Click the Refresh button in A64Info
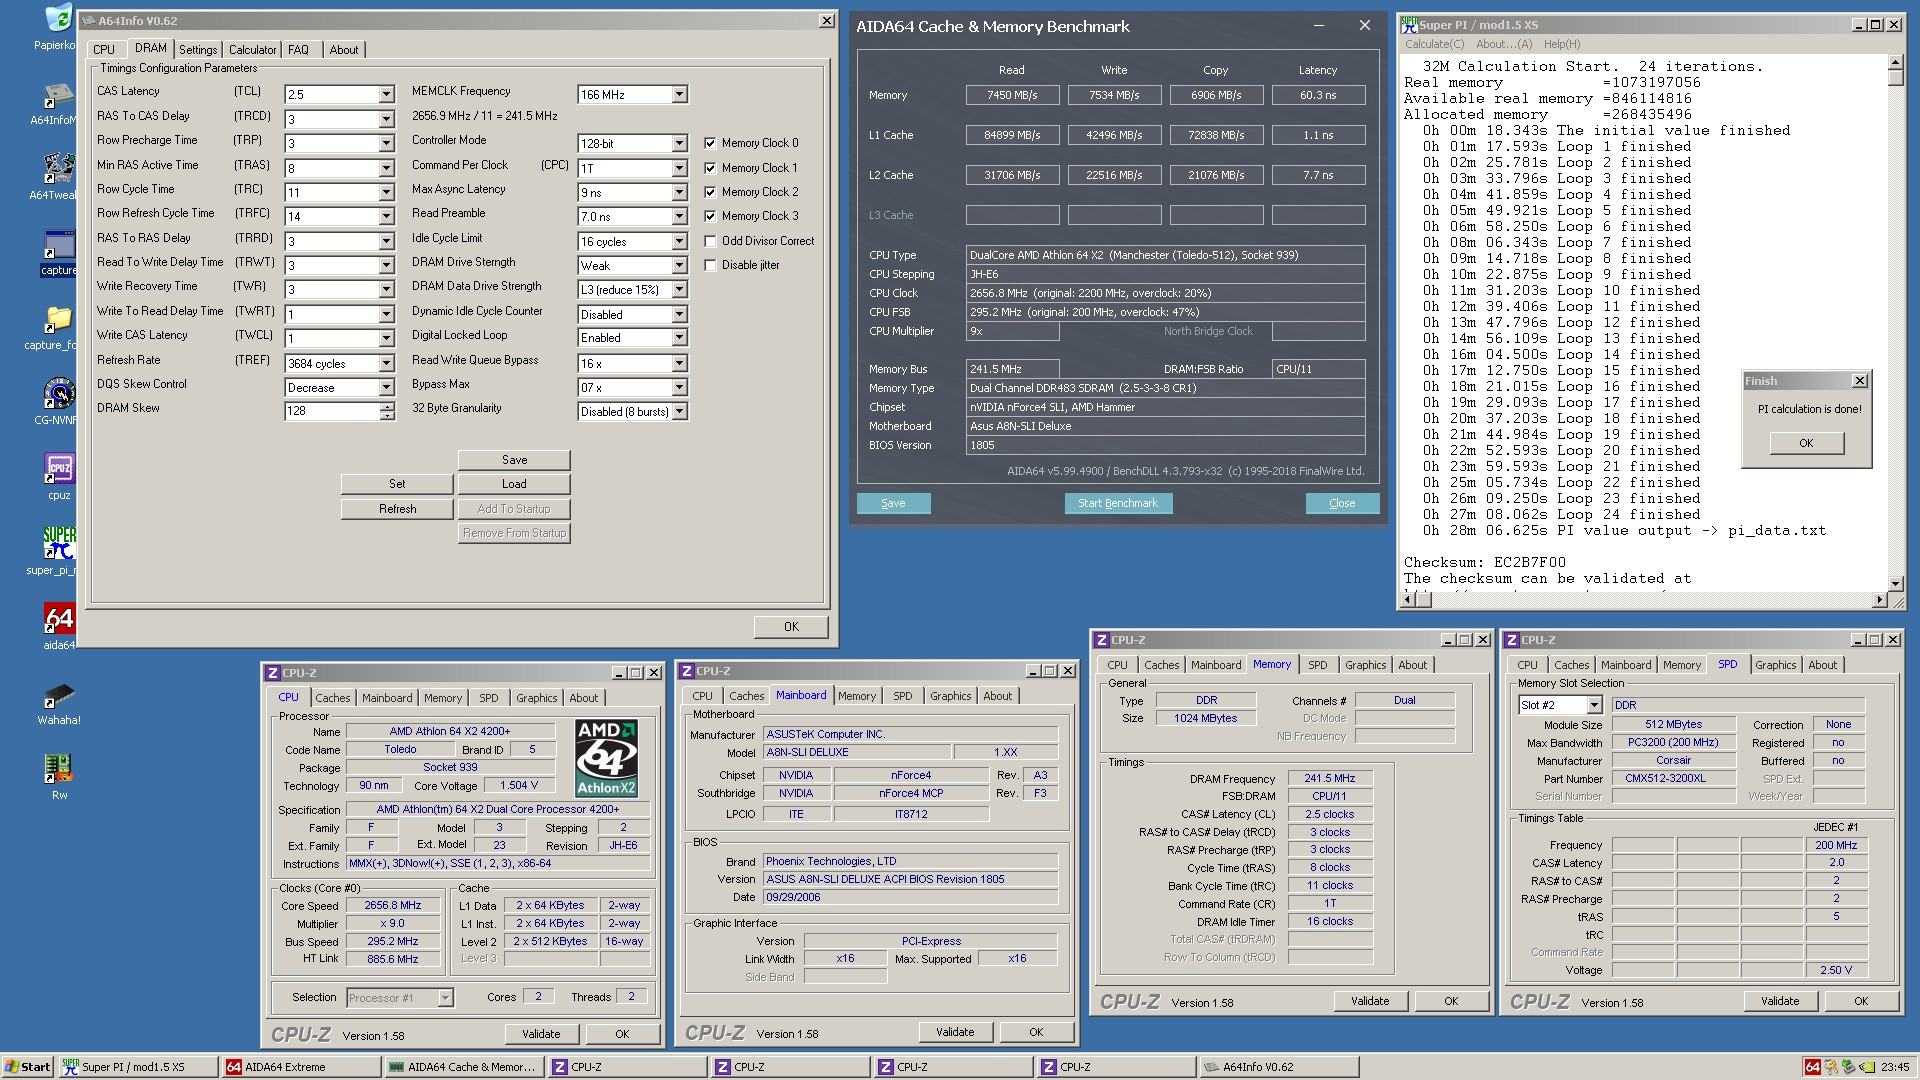The image size is (1920, 1080). click(x=397, y=509)
